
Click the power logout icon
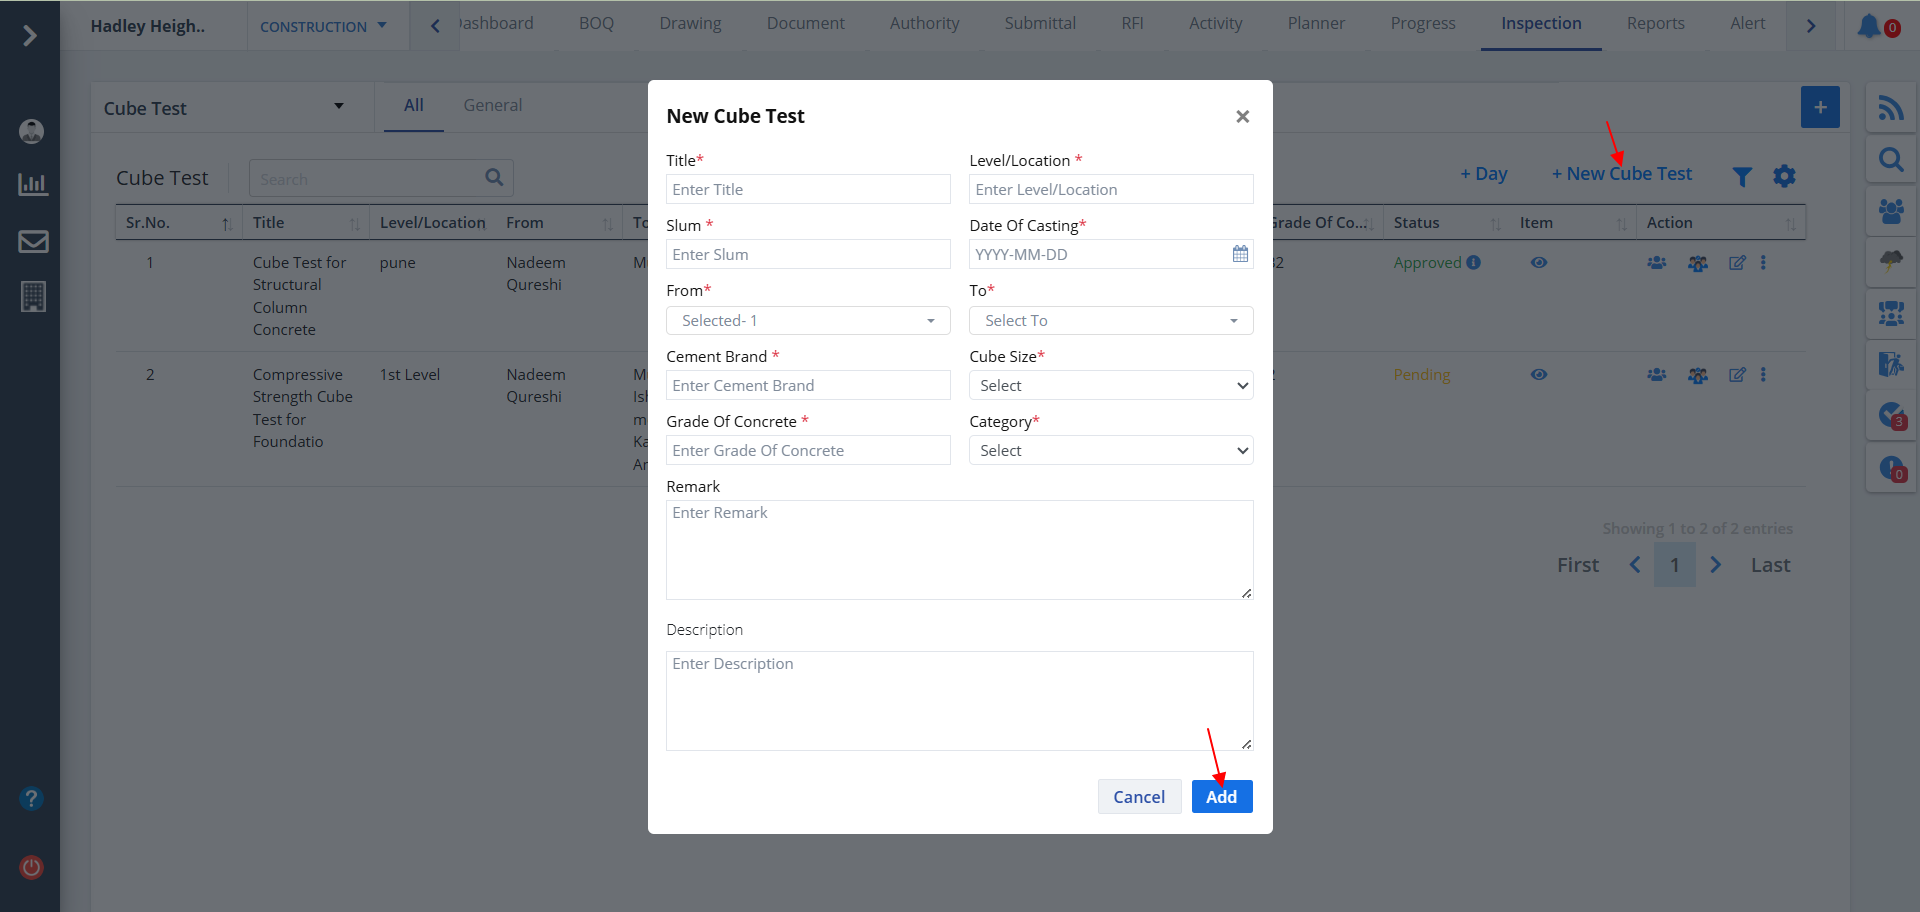[32, 867]
